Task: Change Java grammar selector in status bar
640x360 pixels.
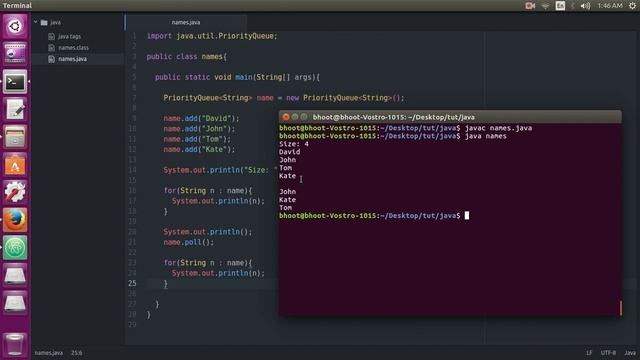Action: tap(630, 353)
